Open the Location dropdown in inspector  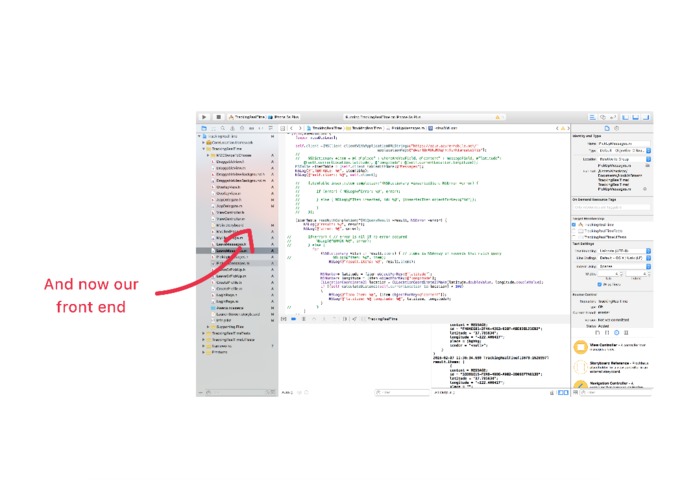click(625, 159)
